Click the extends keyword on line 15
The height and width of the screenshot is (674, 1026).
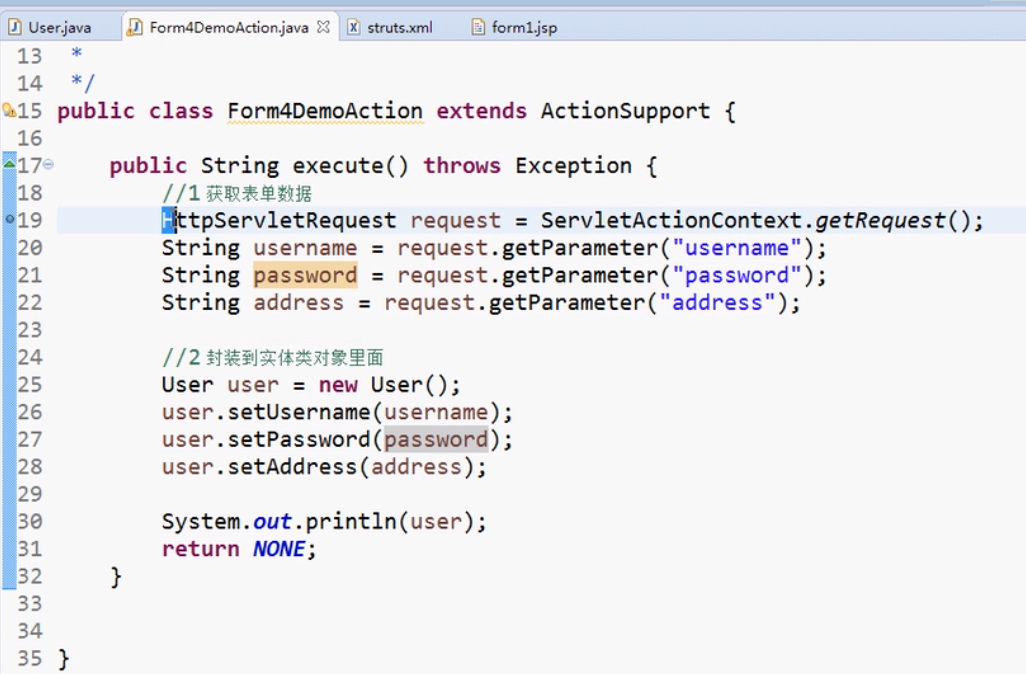(x=482, y=111)
